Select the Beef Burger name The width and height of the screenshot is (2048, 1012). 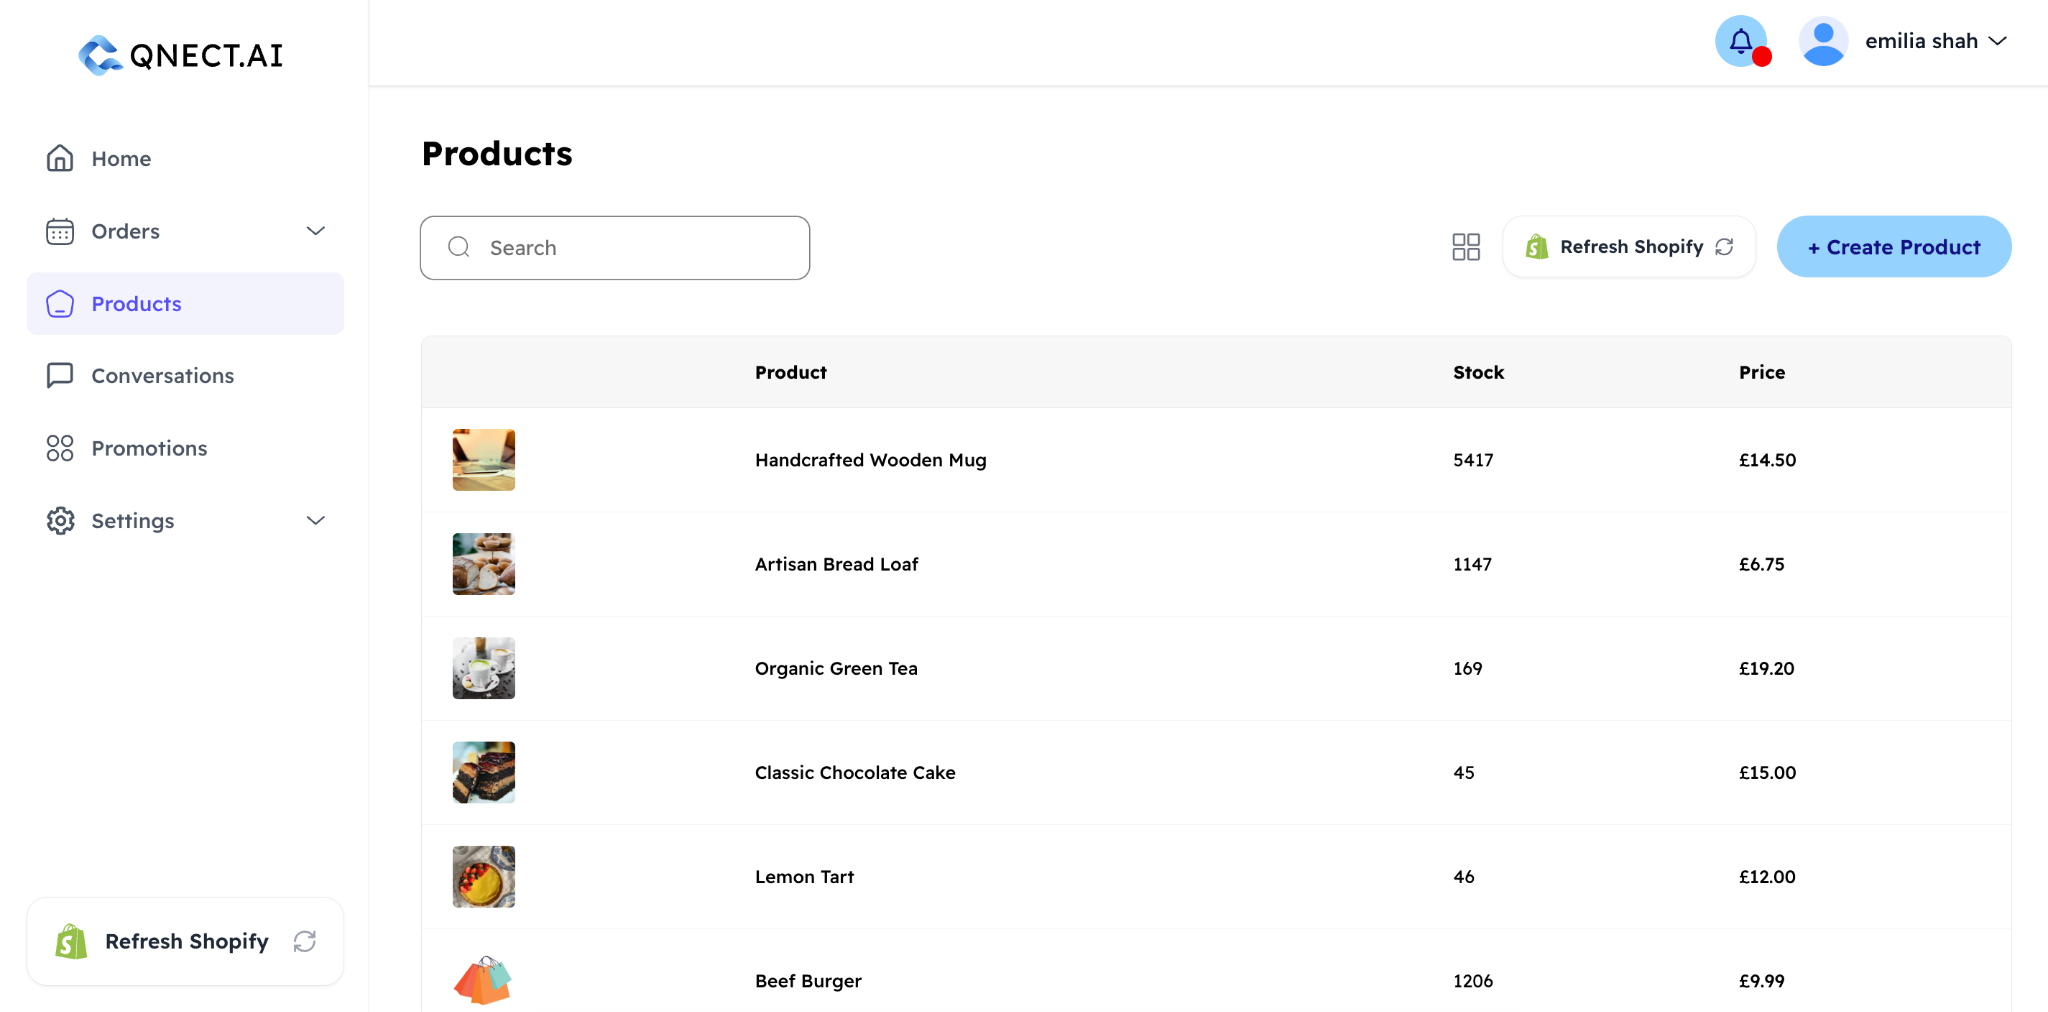click(808, 981)
